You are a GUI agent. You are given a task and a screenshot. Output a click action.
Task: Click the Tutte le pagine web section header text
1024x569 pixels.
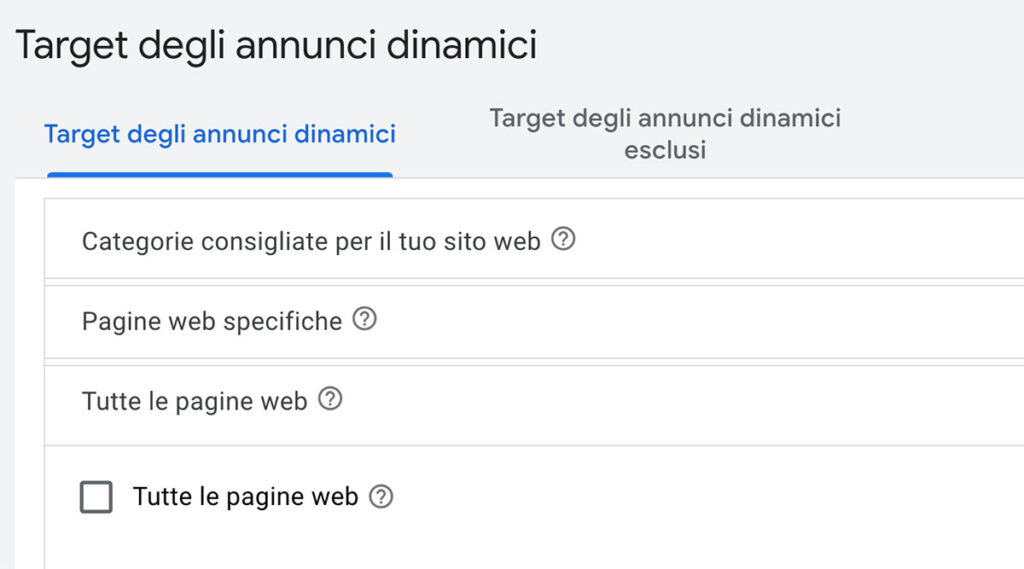(194, 401)
